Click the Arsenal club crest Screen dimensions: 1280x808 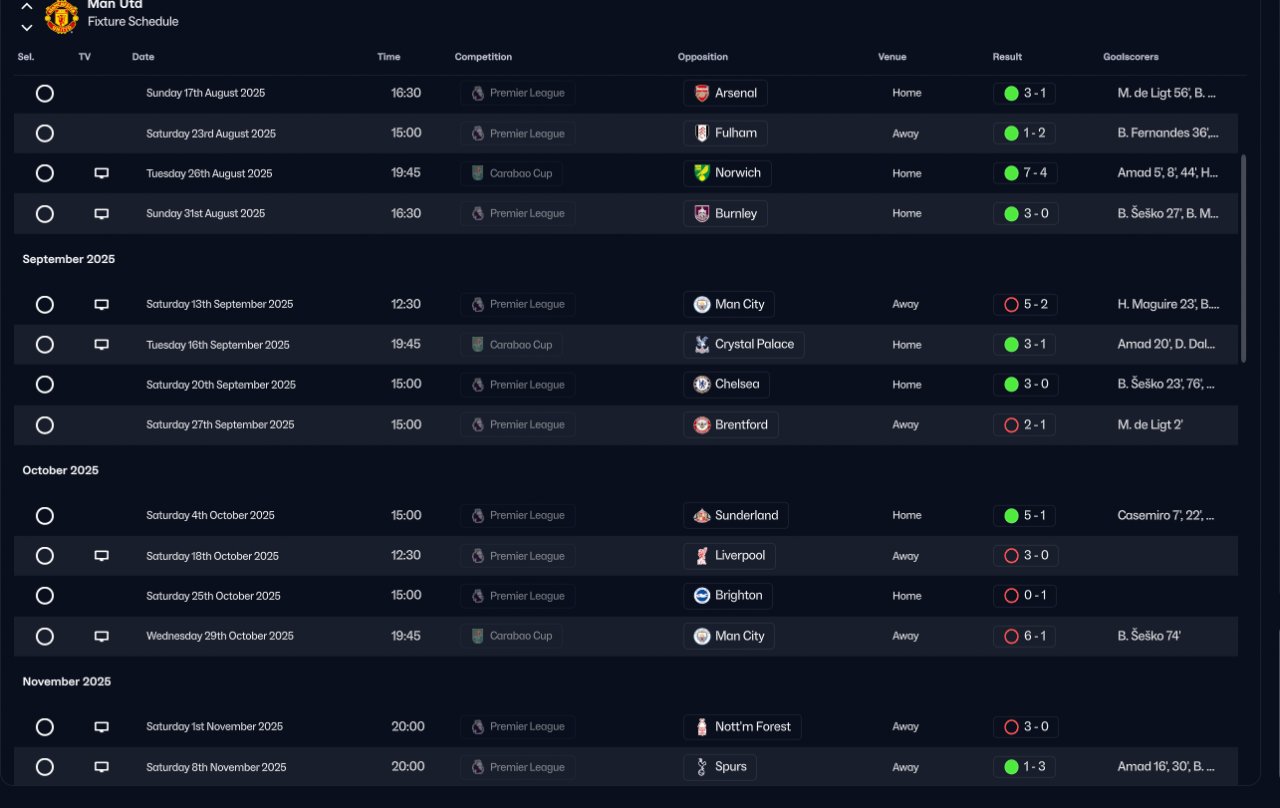tap(702, 93)
